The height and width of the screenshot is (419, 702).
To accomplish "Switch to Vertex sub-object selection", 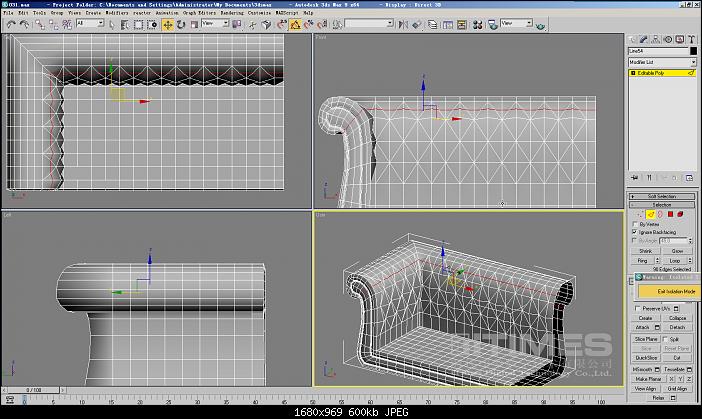I will 641,214.
